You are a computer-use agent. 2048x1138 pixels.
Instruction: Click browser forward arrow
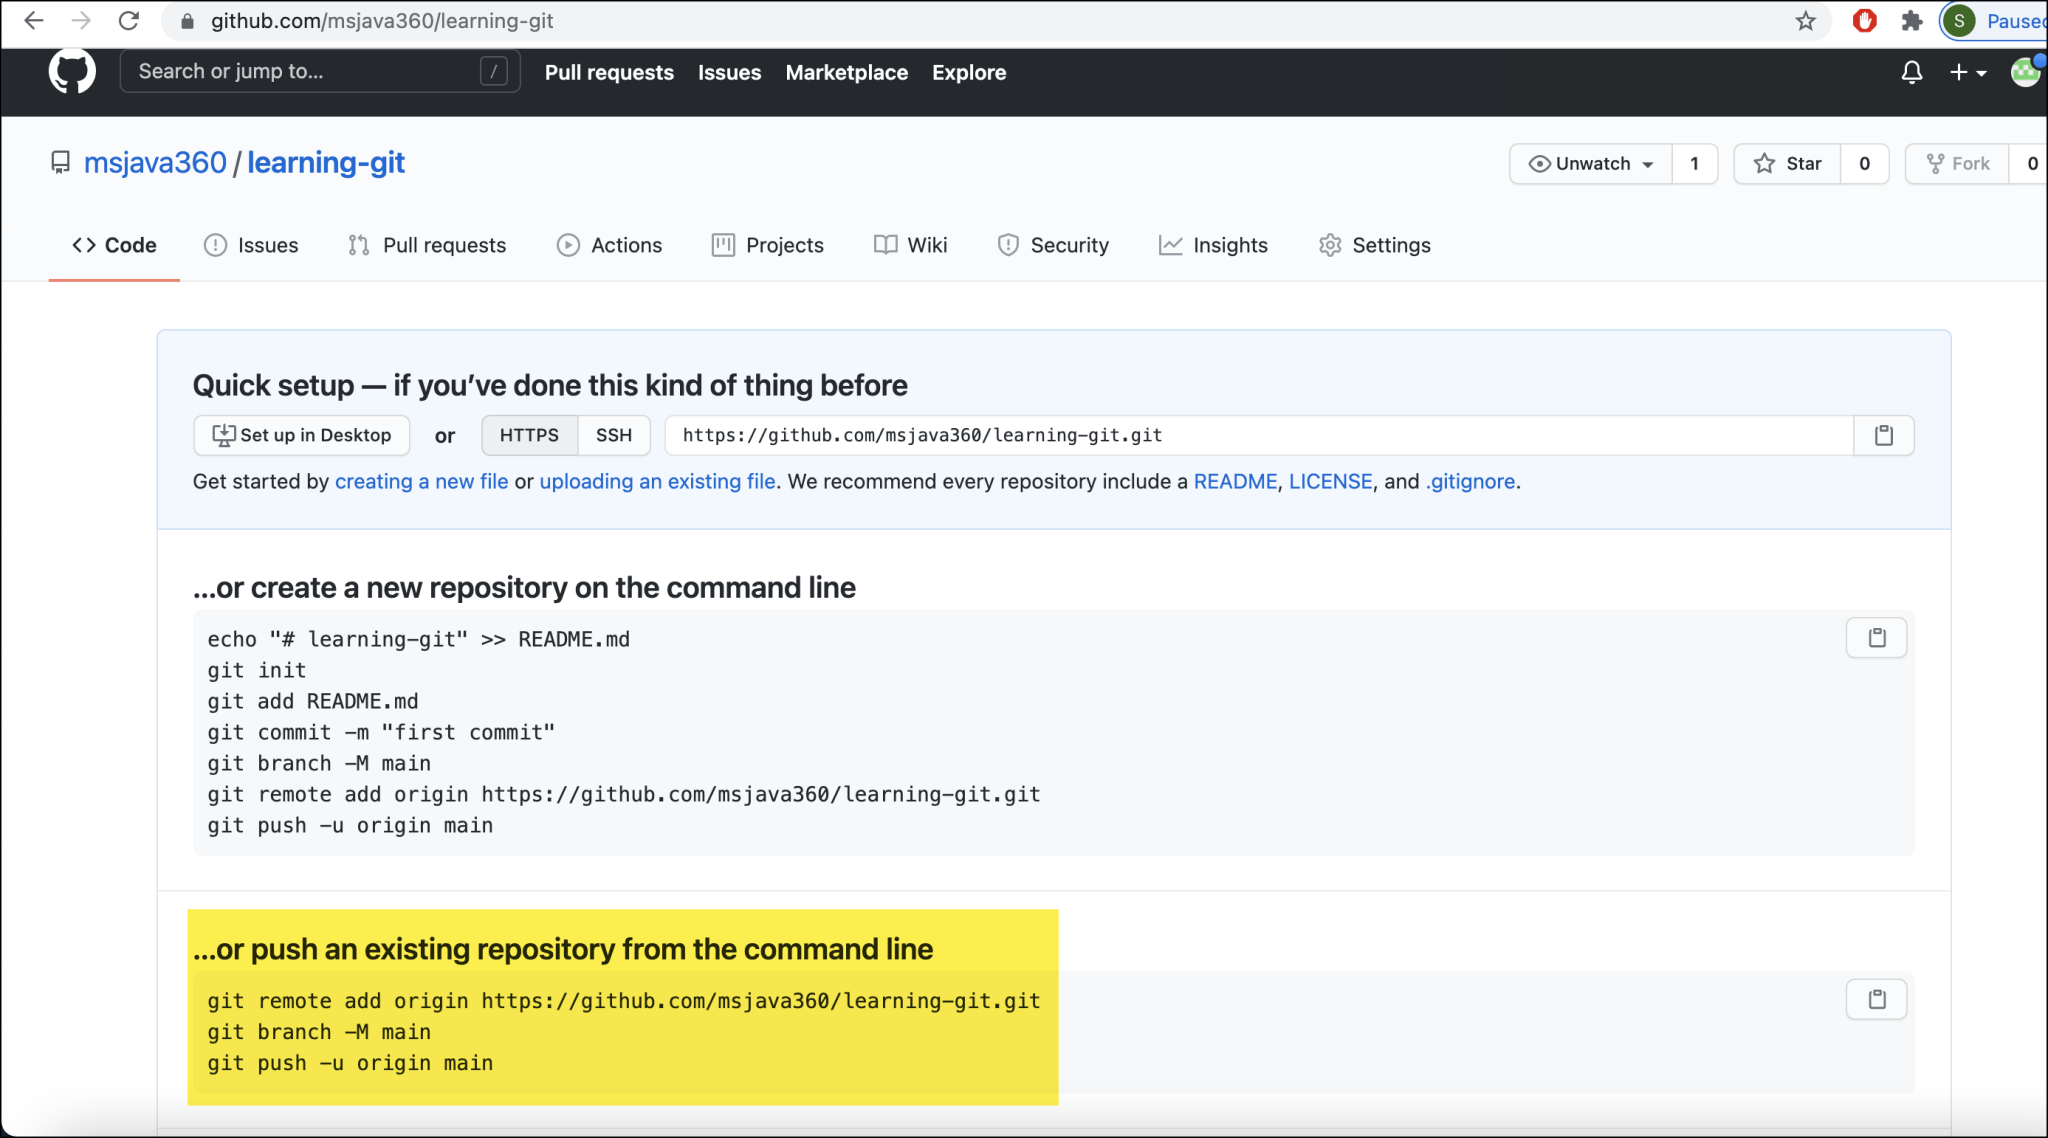81,21
